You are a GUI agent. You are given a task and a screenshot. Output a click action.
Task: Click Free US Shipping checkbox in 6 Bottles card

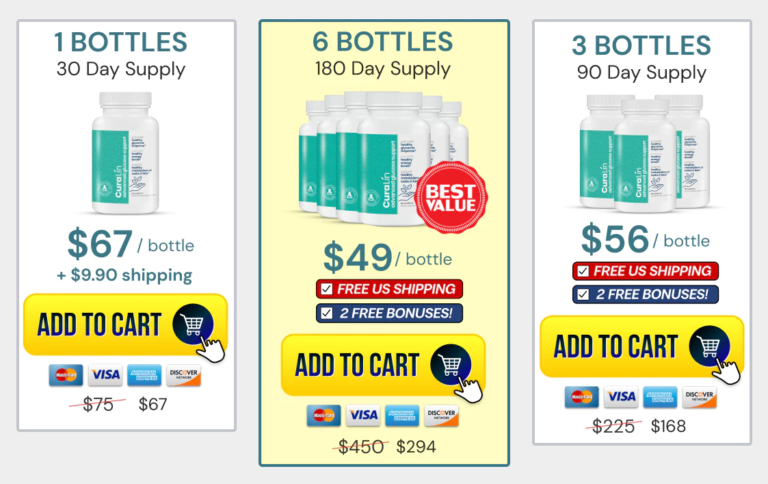327,289
